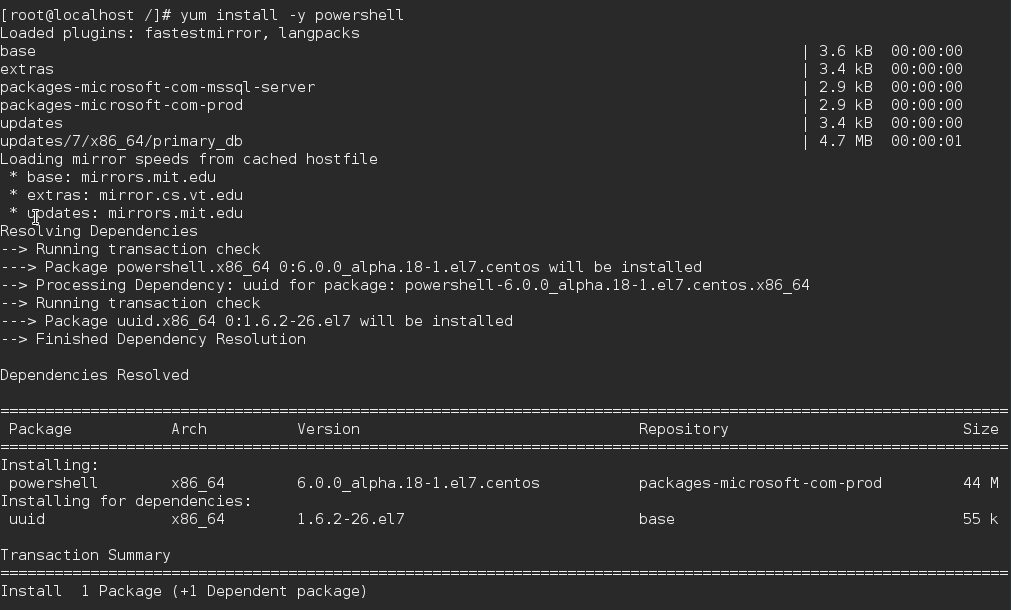Select uuid package name in dependencies row
This screenshot has height=610, width=1011.
pyautogui.click(x=27, y=519)
